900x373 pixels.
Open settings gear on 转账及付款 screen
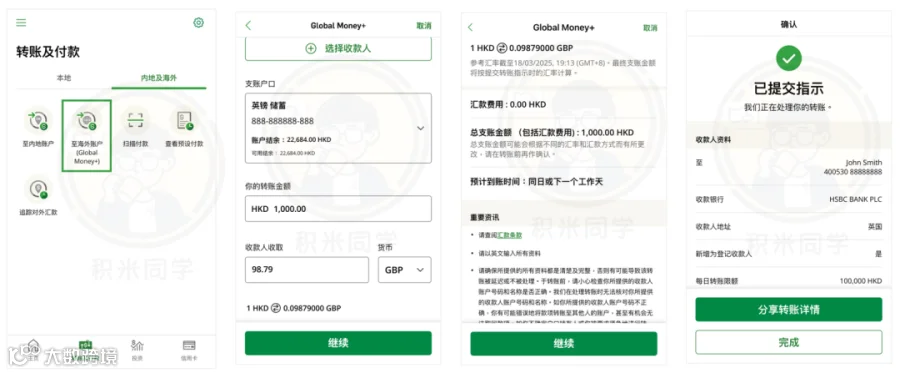click(199, 23)
